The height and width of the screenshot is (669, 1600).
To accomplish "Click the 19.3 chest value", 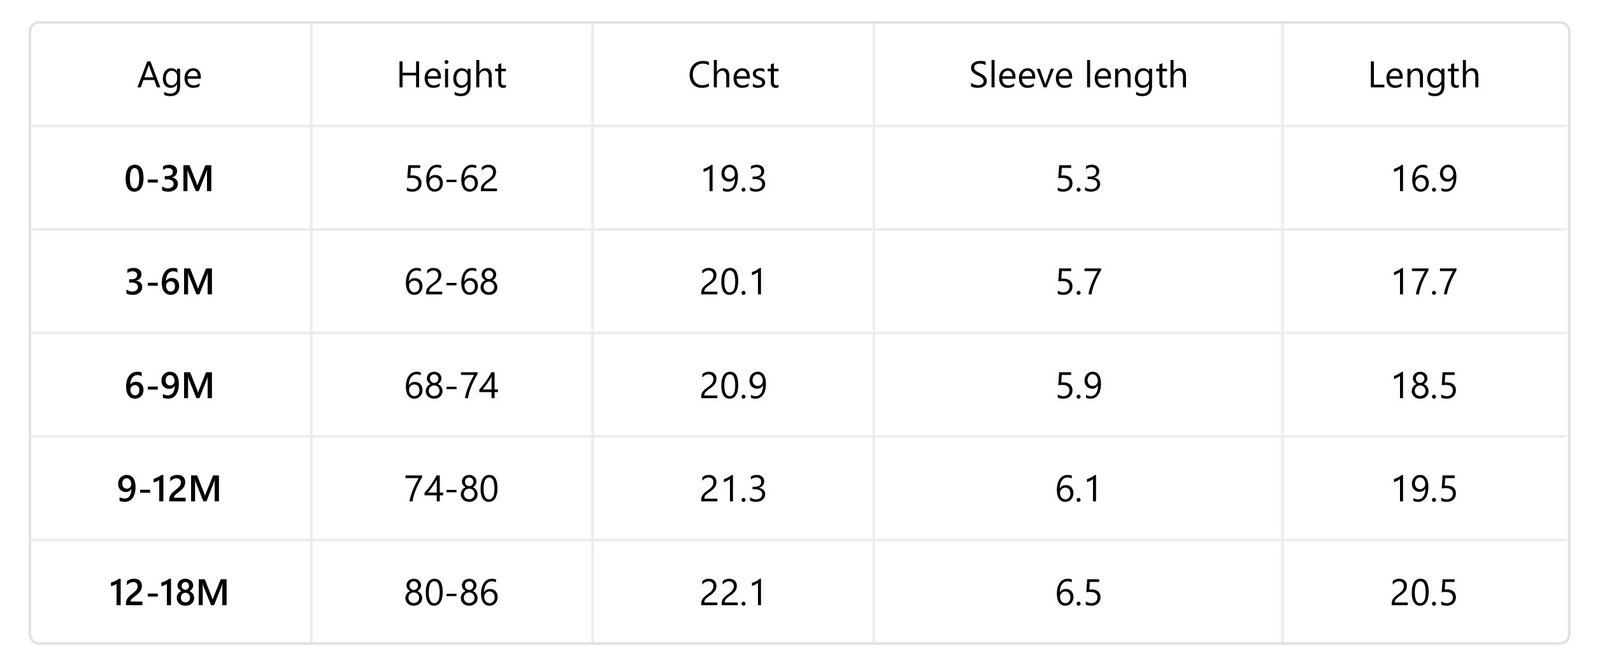I will [x=733, y=179].
